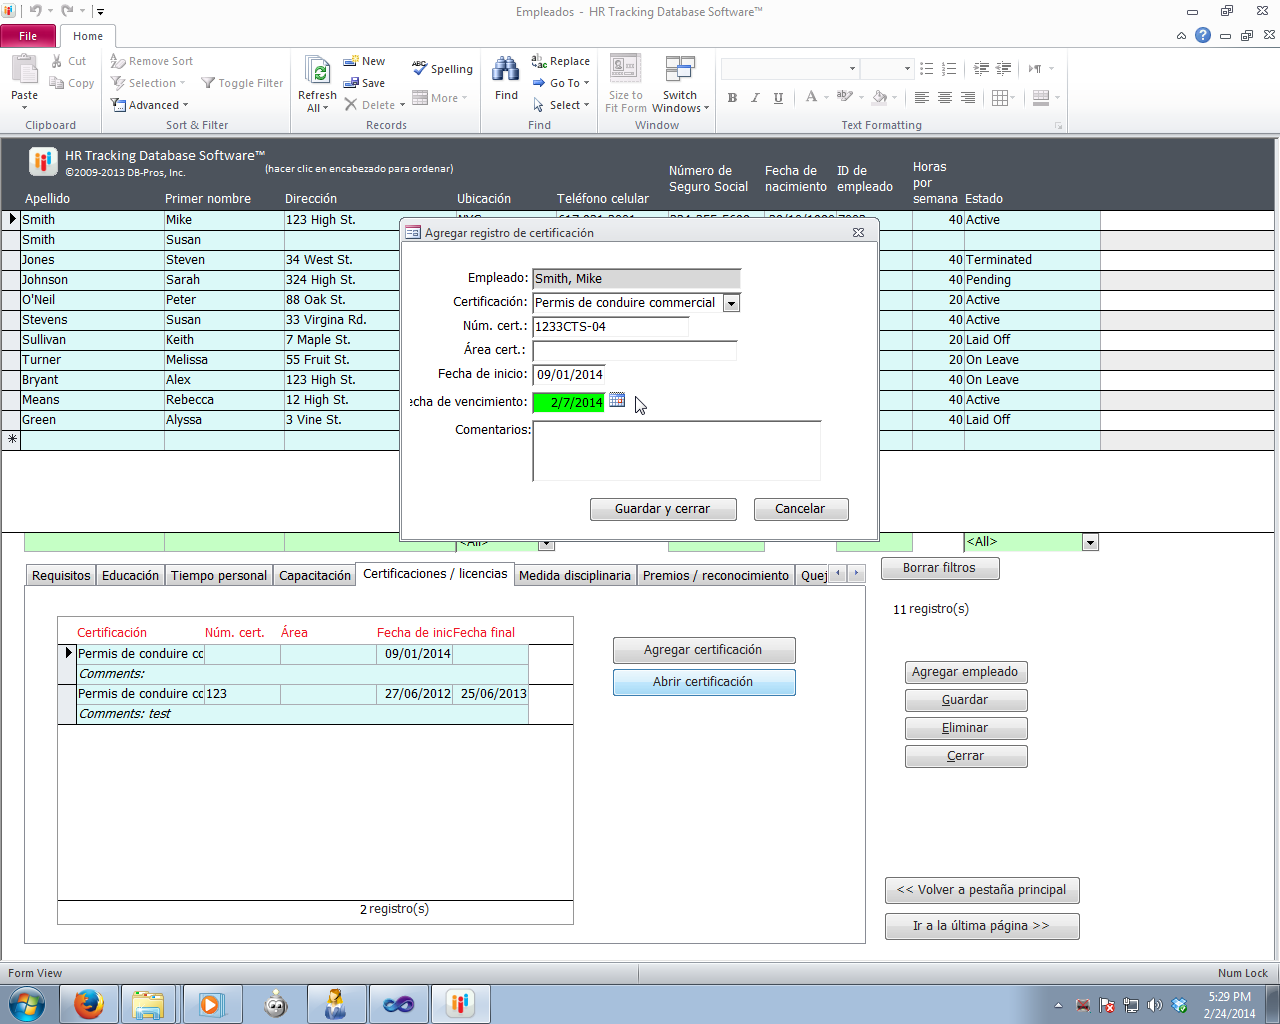Image resolution: width=1280 pixels, height=1024 pixels.
Task: Expand the Advanced filter options
Action: (x=150, y=105)
